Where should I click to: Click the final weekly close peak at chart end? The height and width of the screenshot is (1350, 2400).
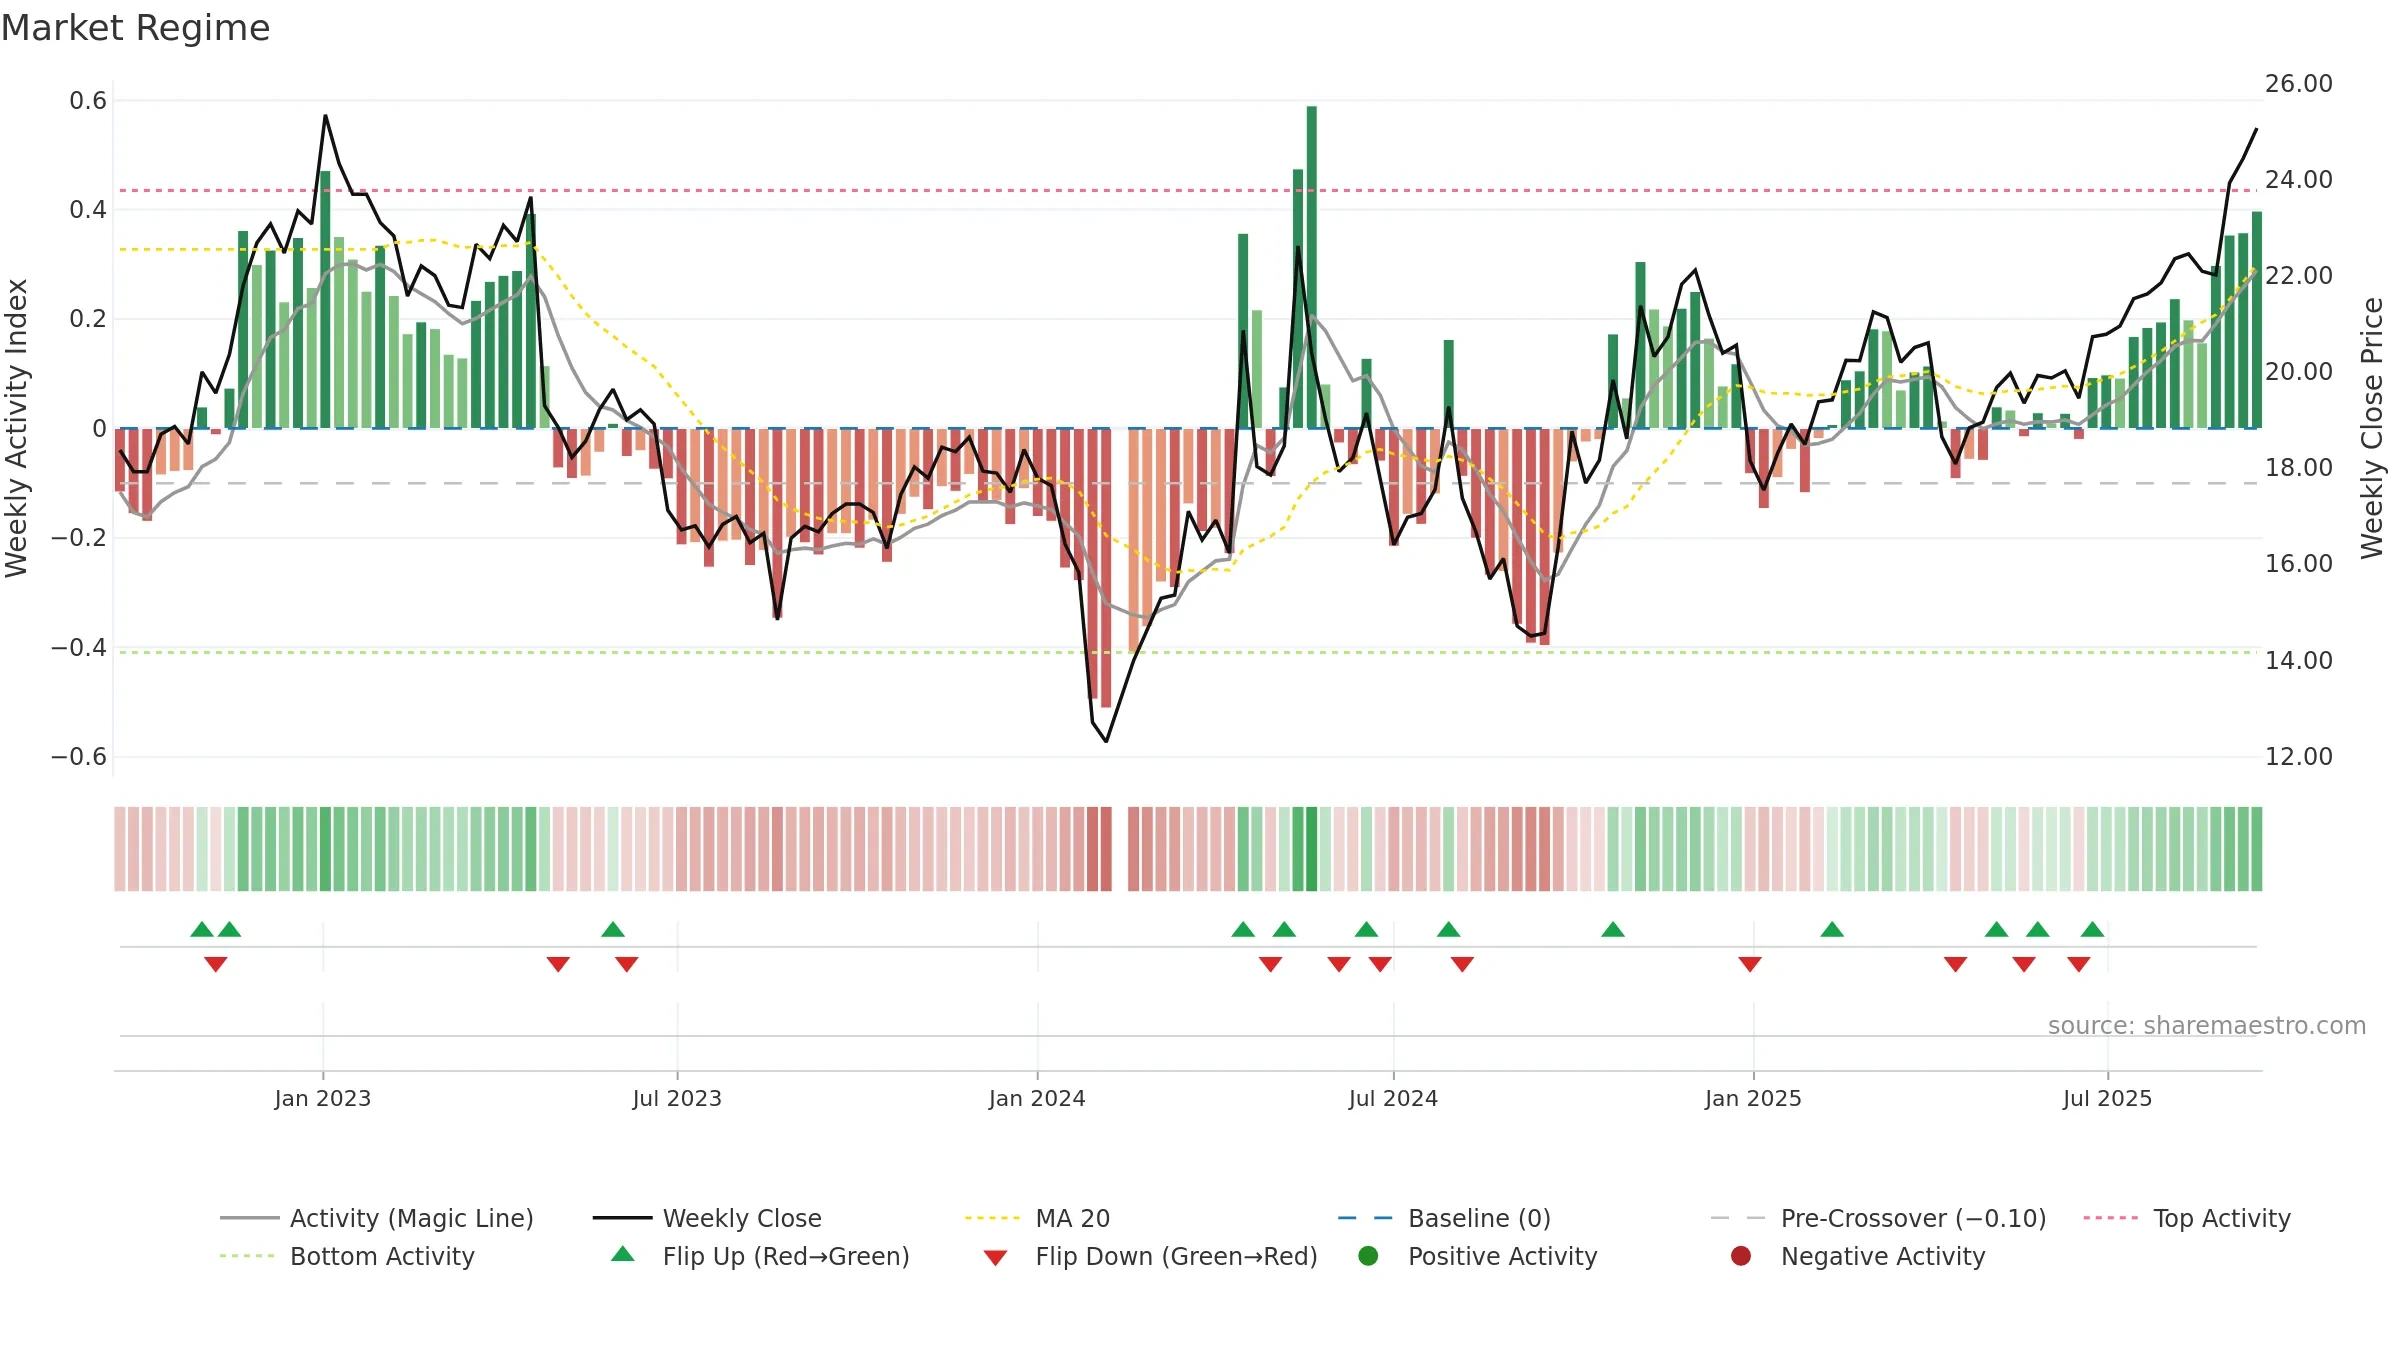pos(2256,130)
